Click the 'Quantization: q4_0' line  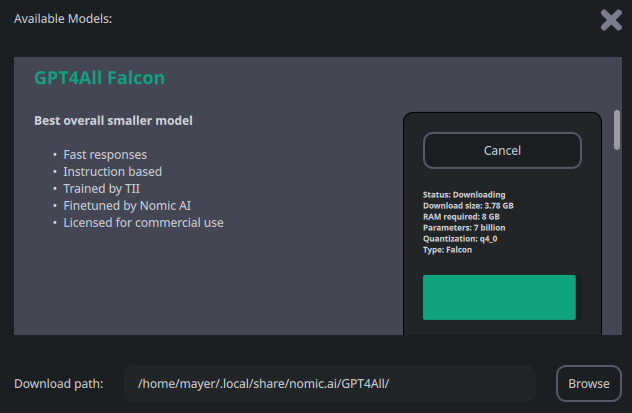[x=460, y=239]
